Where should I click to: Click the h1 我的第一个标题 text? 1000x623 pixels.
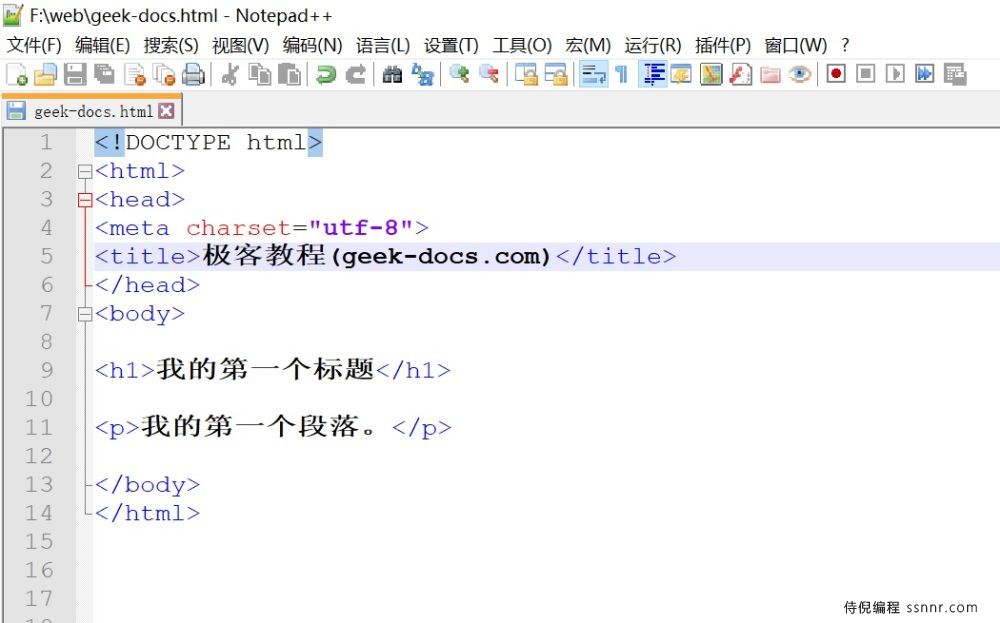[x=265, y=369]
